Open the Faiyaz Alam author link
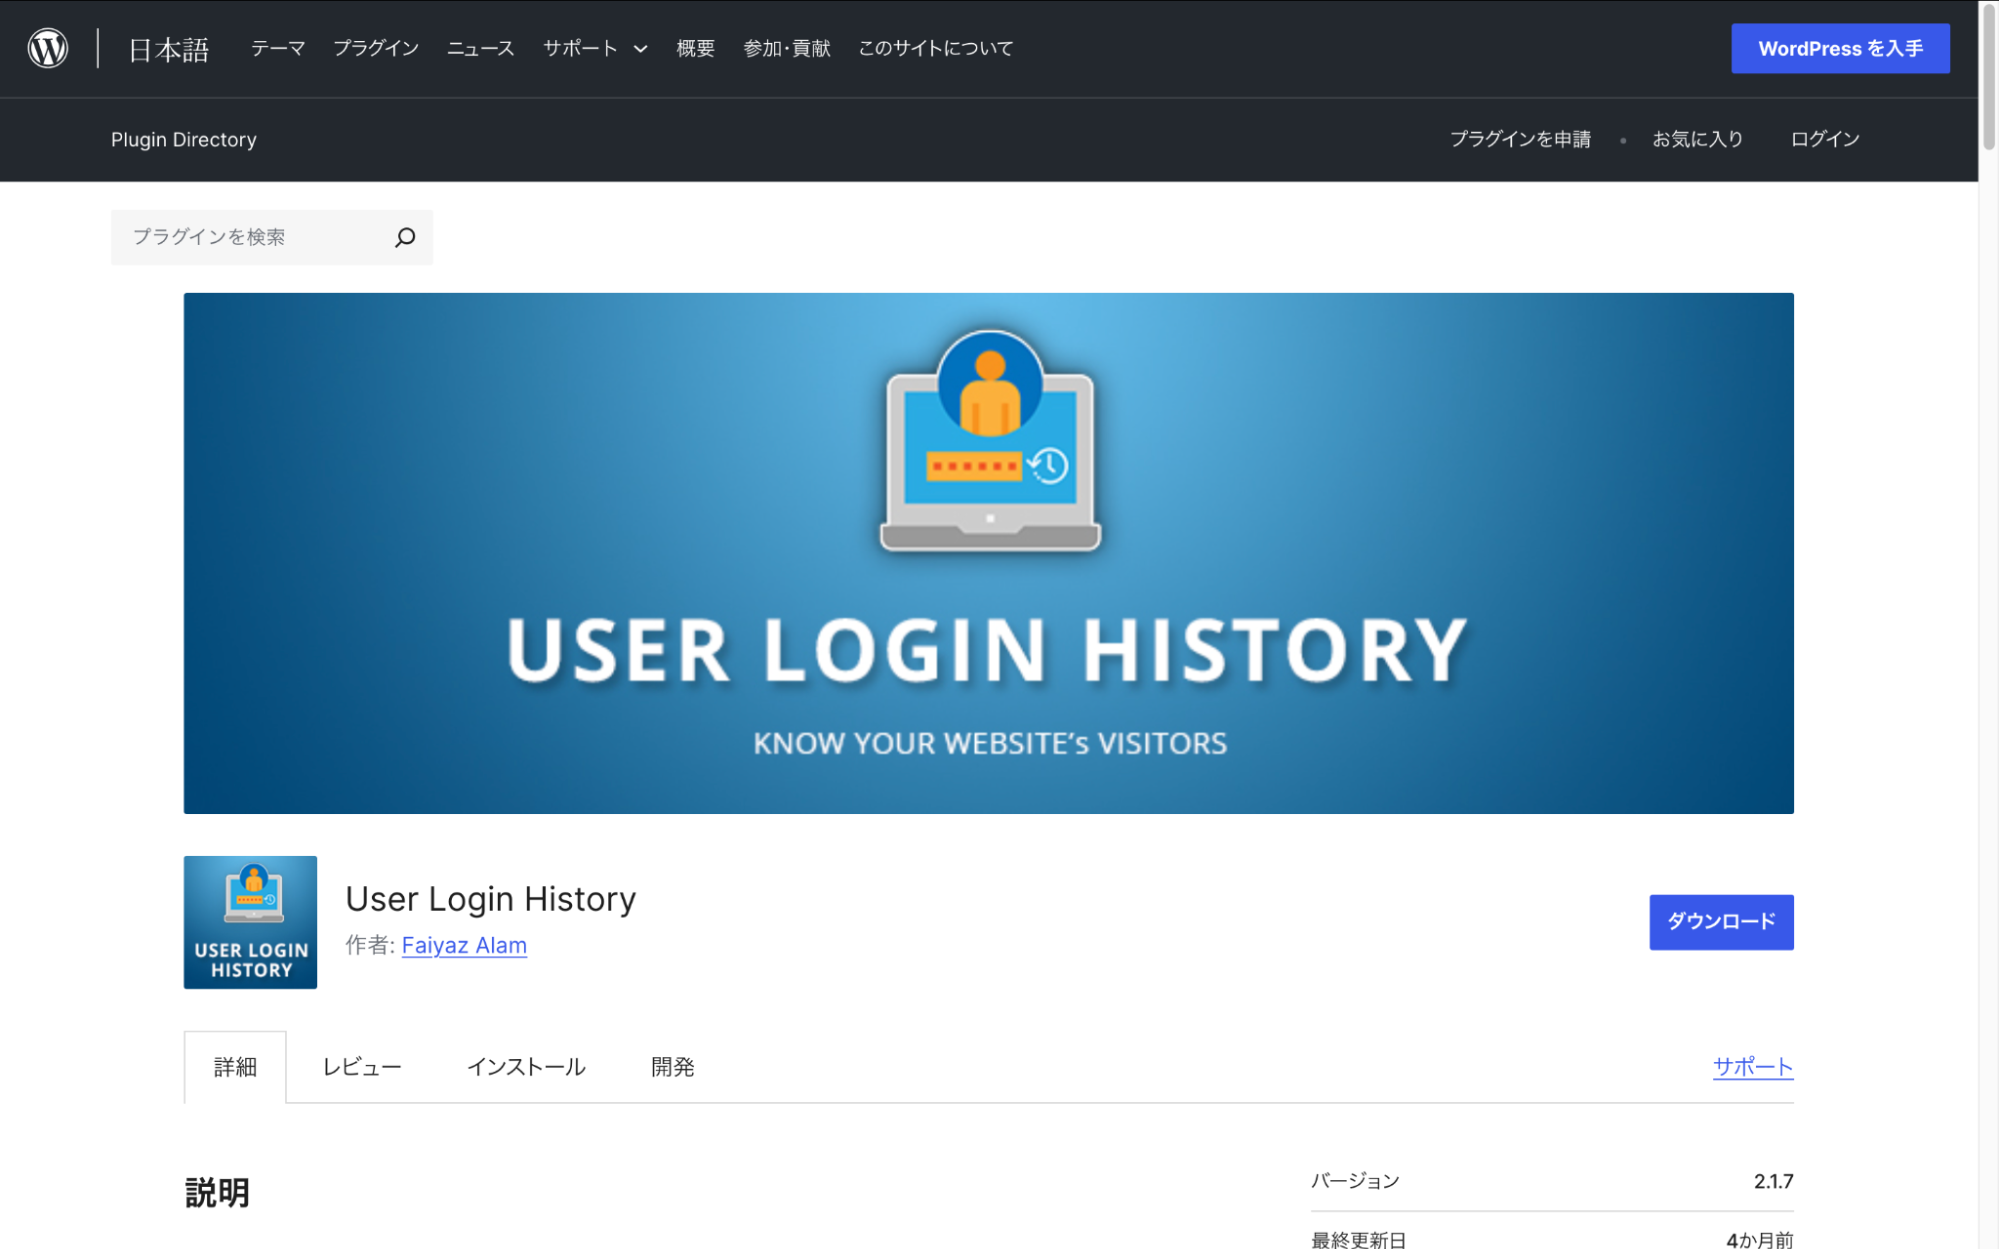1999x1250 pixels. tap(463, 945)
